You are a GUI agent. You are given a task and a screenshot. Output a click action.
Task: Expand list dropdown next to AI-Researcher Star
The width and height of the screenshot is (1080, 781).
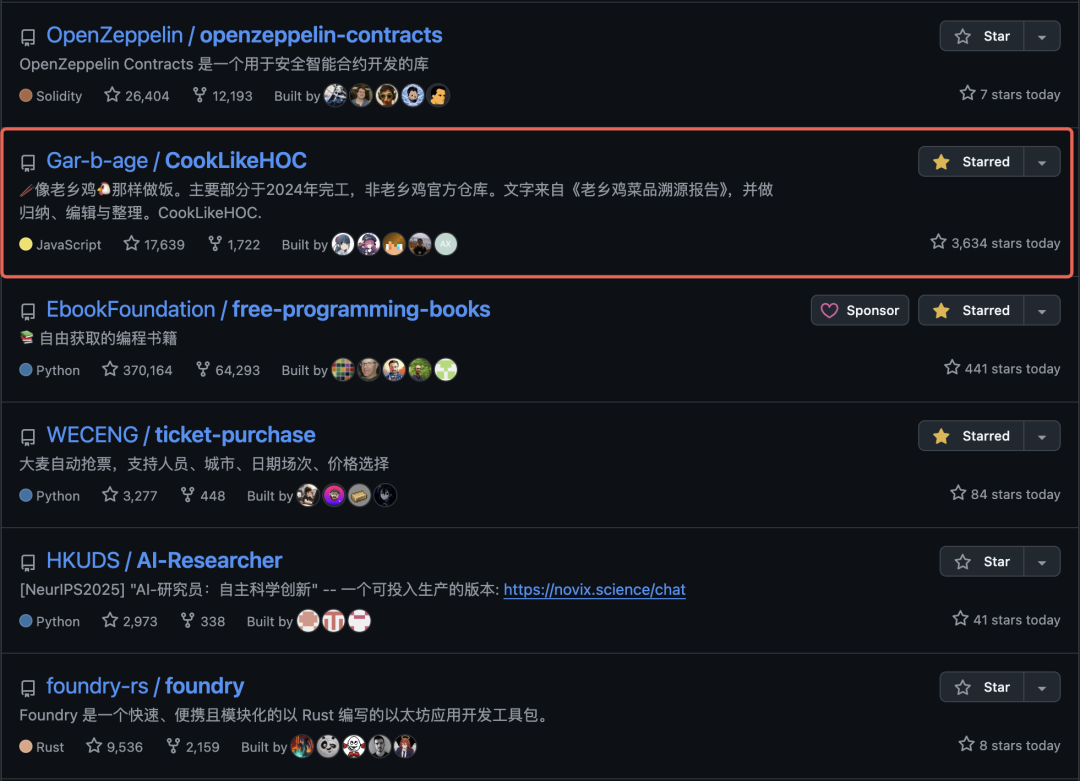[x=1042, y=562]
